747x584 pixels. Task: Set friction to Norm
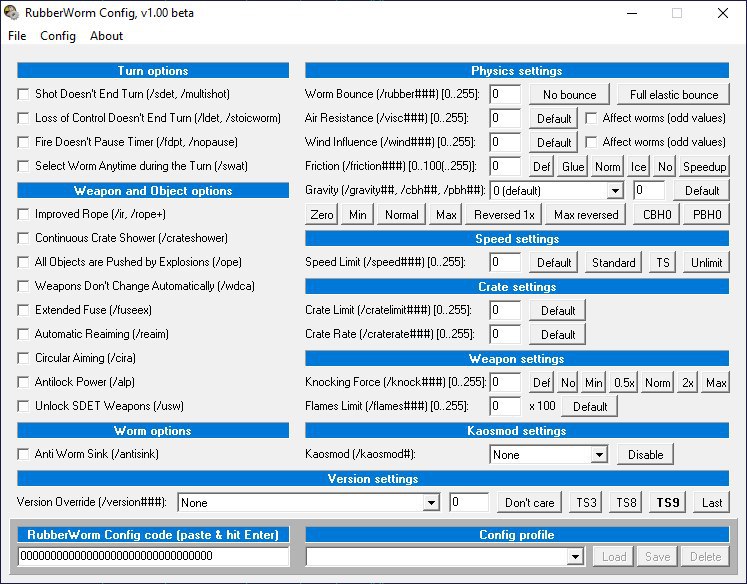[607, 166]
